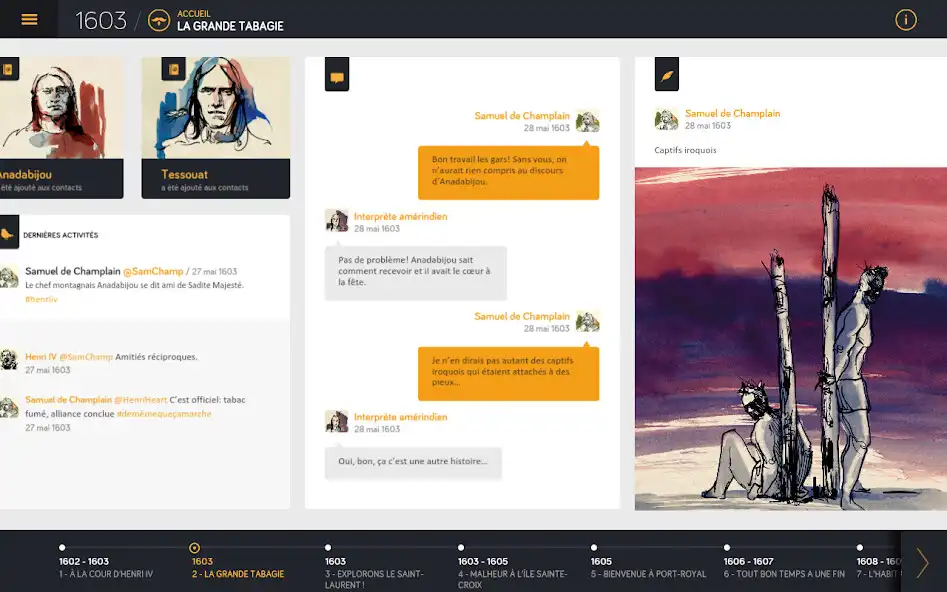The height and width of the screenshot is (592, 947).
Task: Open chapter '4 - Malheur à l'île Sainte-Croix'
Action: 512,579
